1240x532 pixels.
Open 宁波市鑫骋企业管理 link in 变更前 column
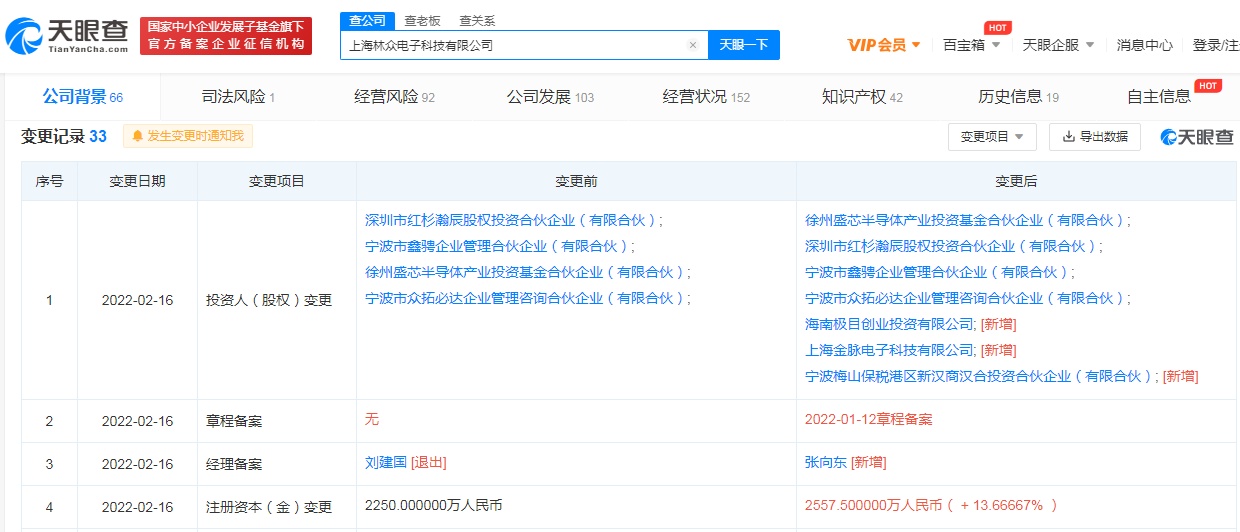tap(498, 246)
